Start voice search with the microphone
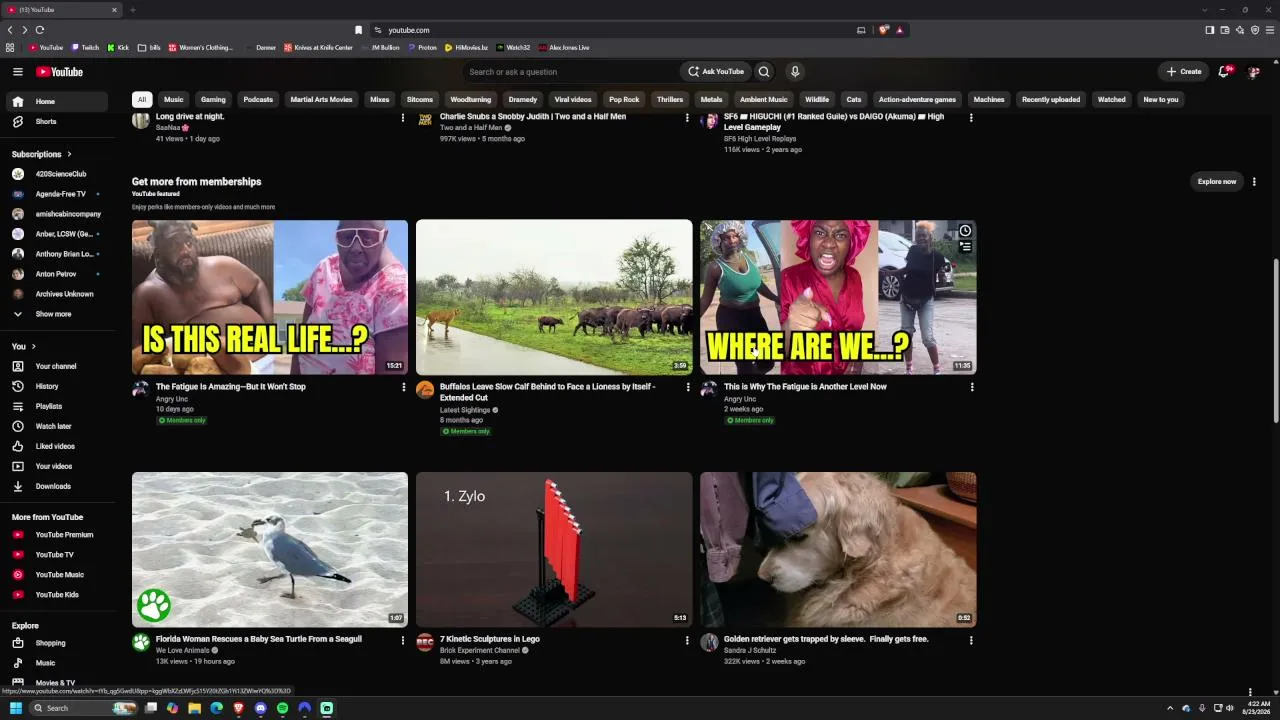 pos(795,72)
